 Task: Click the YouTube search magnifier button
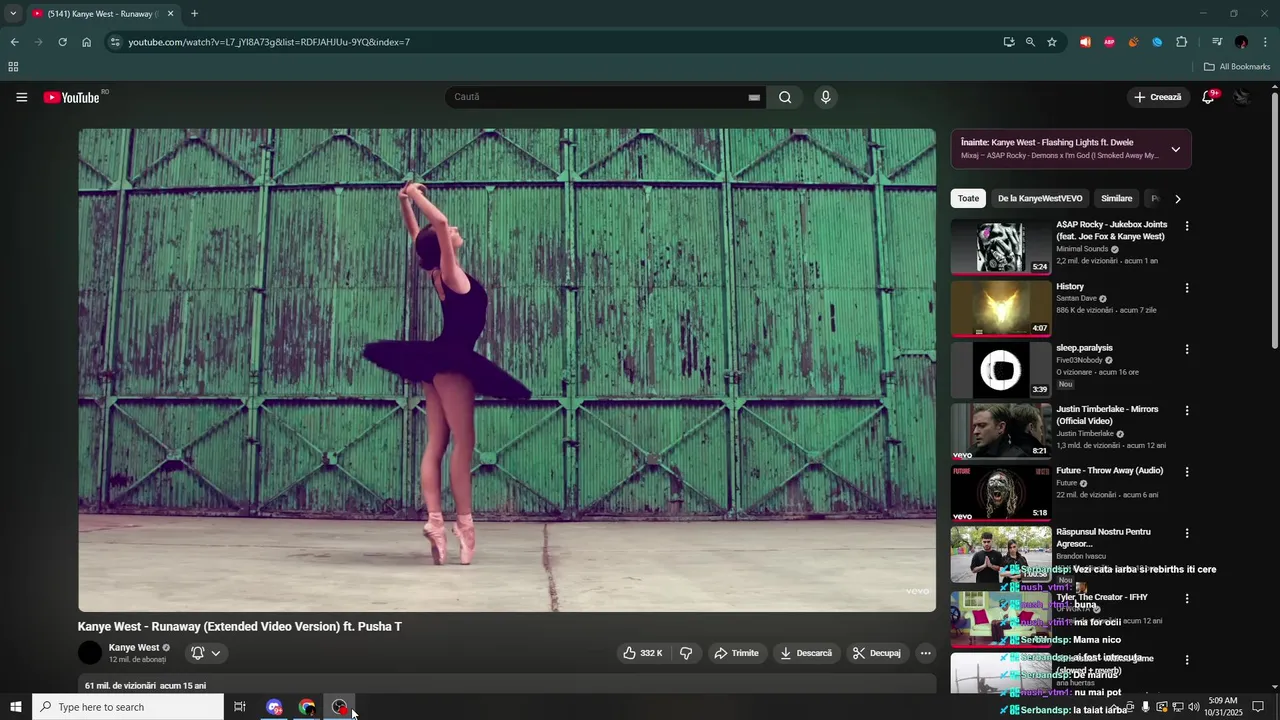[x=785, y=97]
